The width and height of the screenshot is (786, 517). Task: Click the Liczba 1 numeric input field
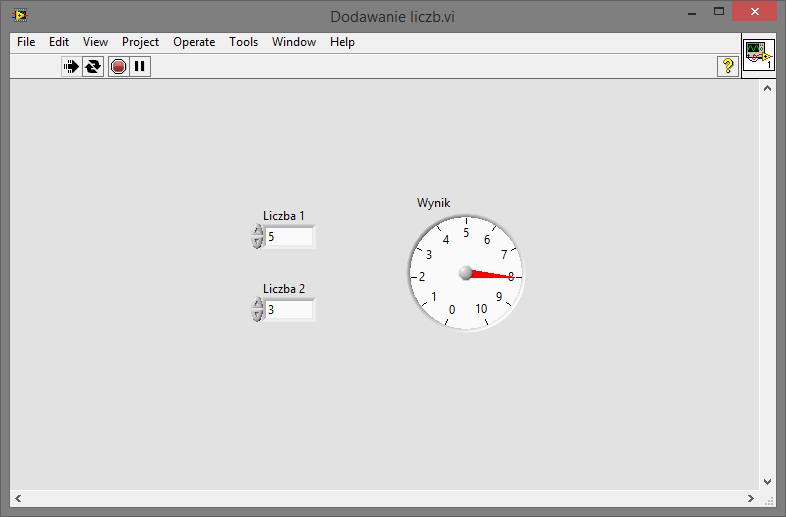289,237
